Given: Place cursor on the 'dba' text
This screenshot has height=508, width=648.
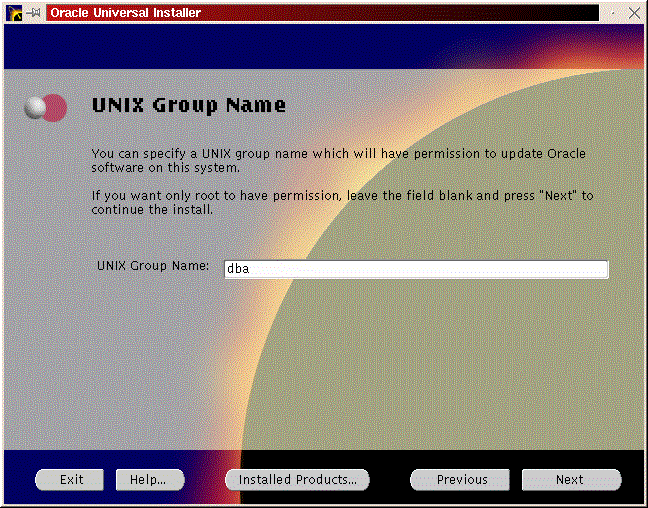Looking at the screenshot, I should [x=237, y=268].
